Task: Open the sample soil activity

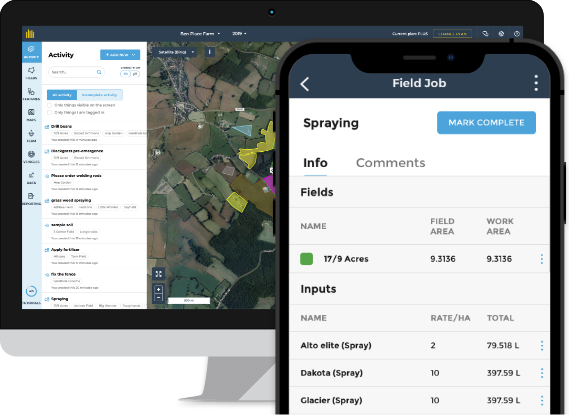Action: [95, 231]
